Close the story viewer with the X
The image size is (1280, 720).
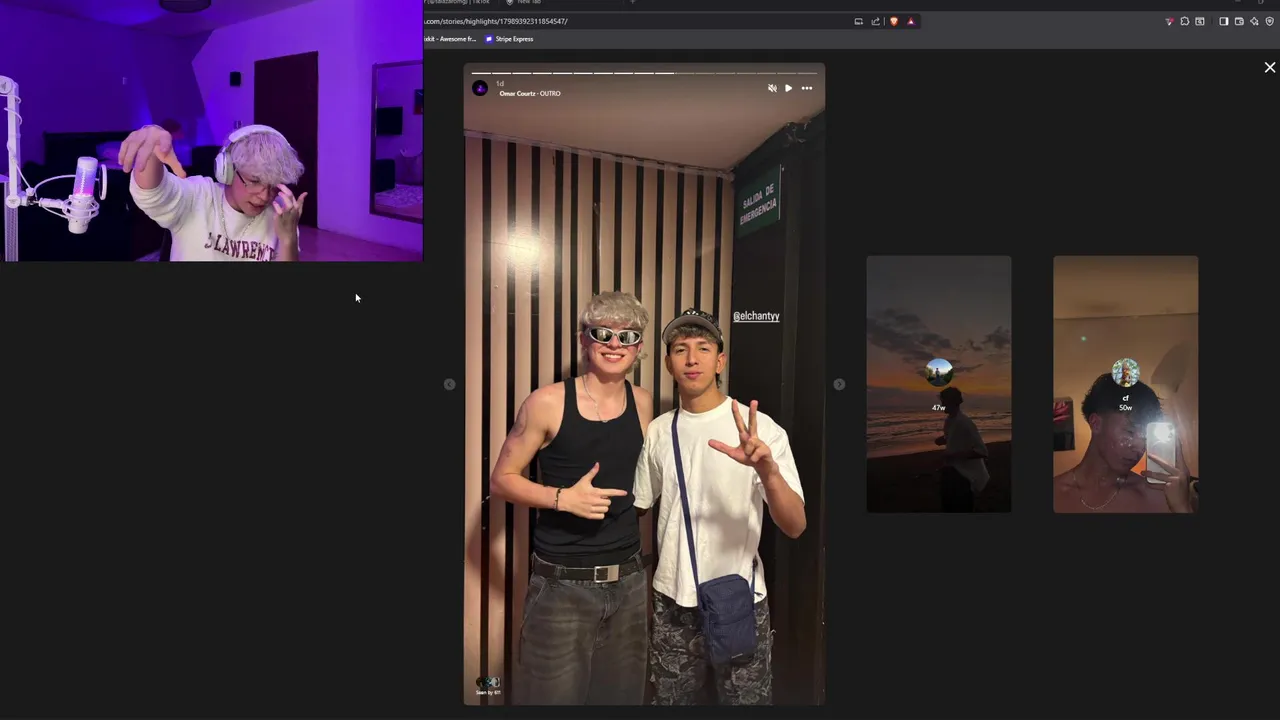[x=1270, y=67]
